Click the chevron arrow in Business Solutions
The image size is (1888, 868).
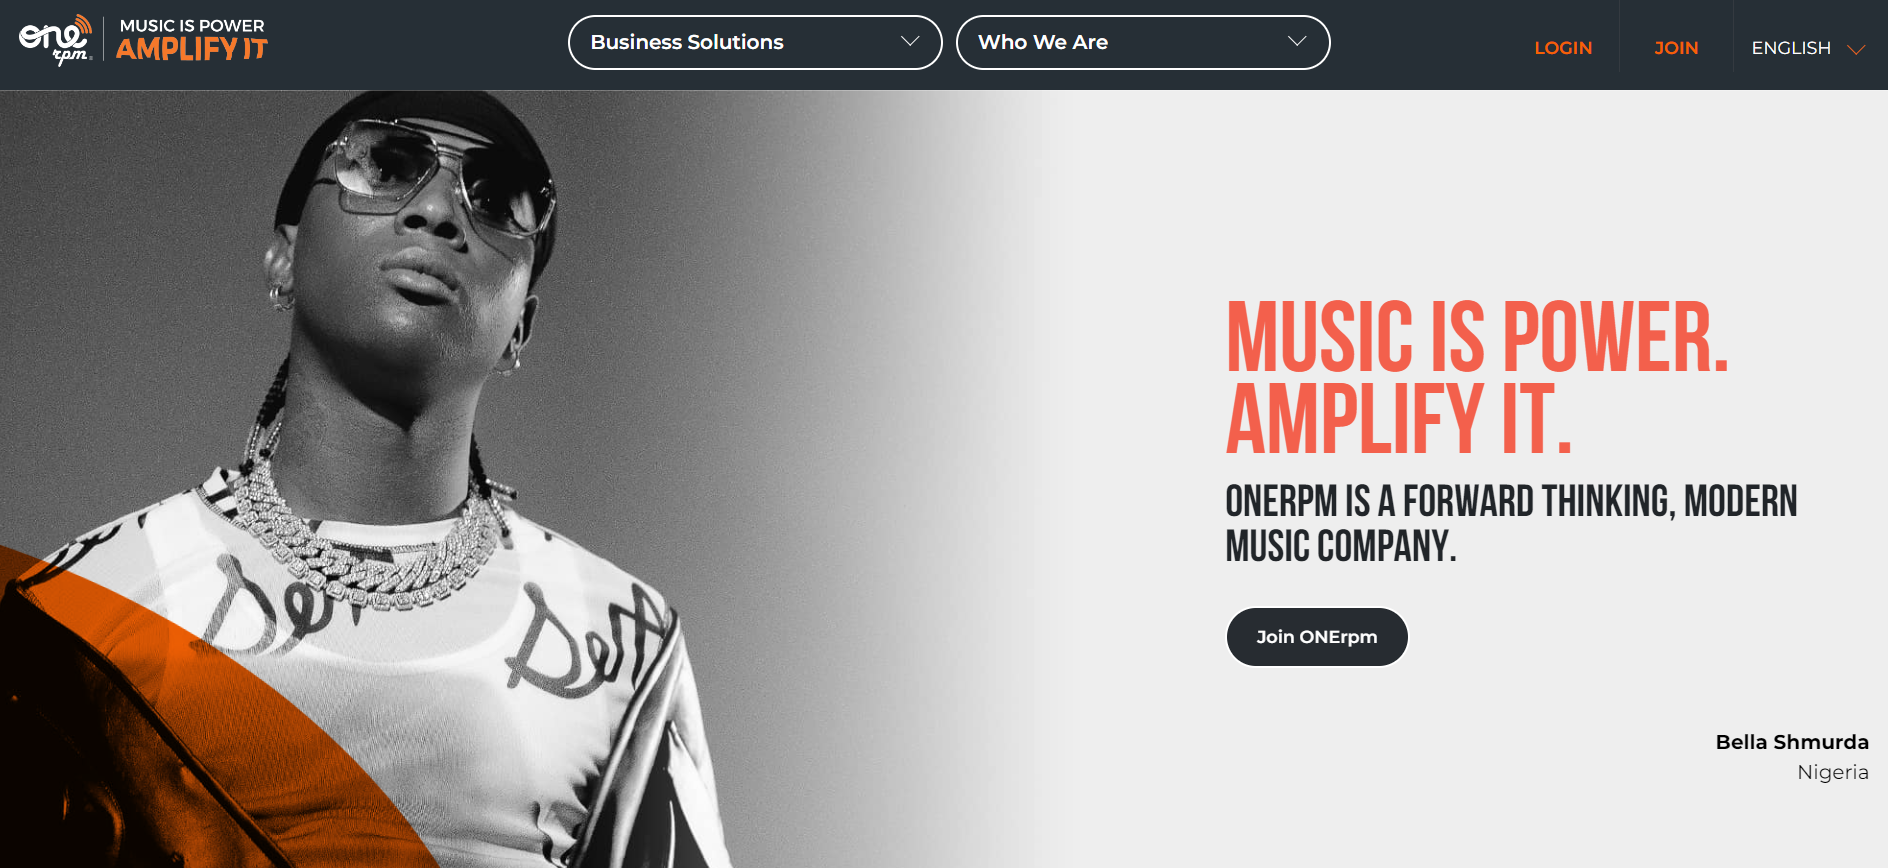(910, 41)
